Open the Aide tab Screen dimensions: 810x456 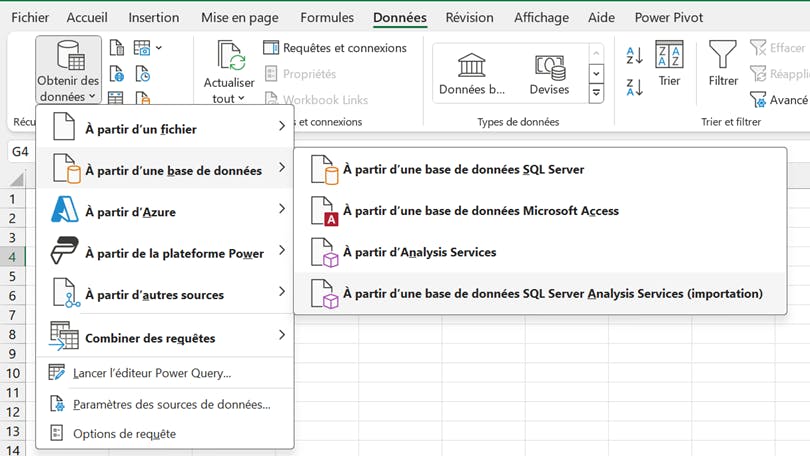pos(601,18)
